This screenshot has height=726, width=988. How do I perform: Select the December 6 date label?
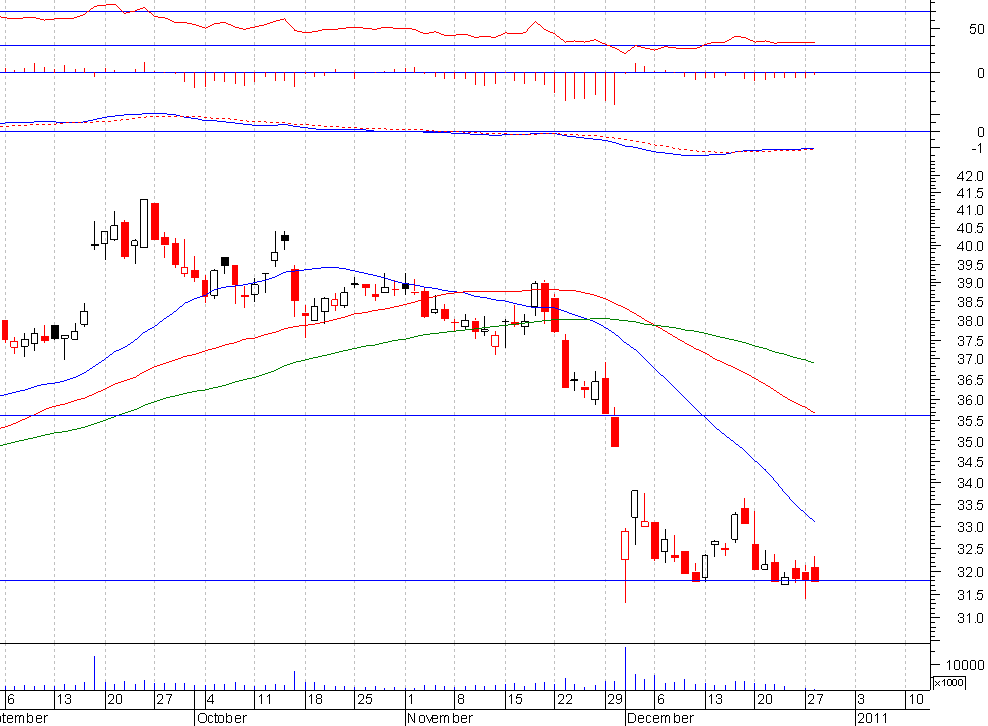tap(660, 699)
